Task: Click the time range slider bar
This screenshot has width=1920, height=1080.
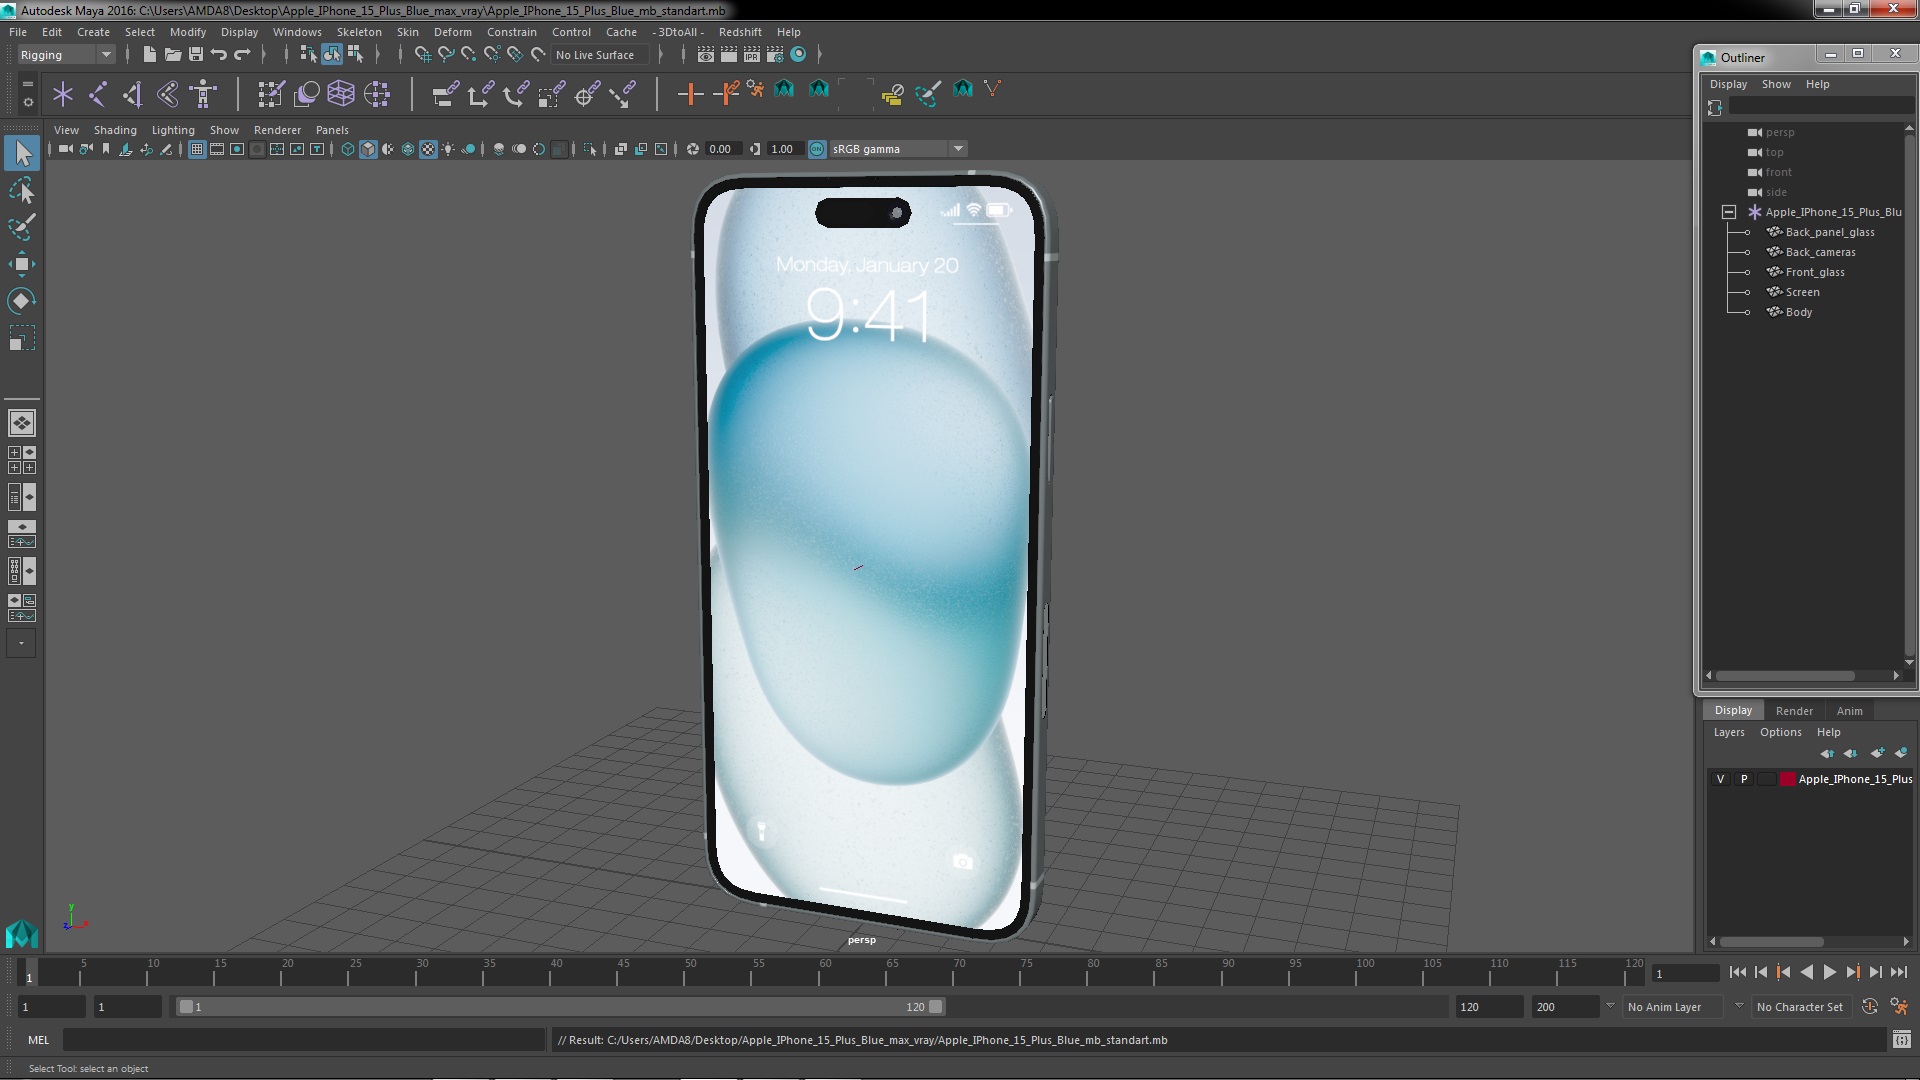Action: coord(560,1007)
